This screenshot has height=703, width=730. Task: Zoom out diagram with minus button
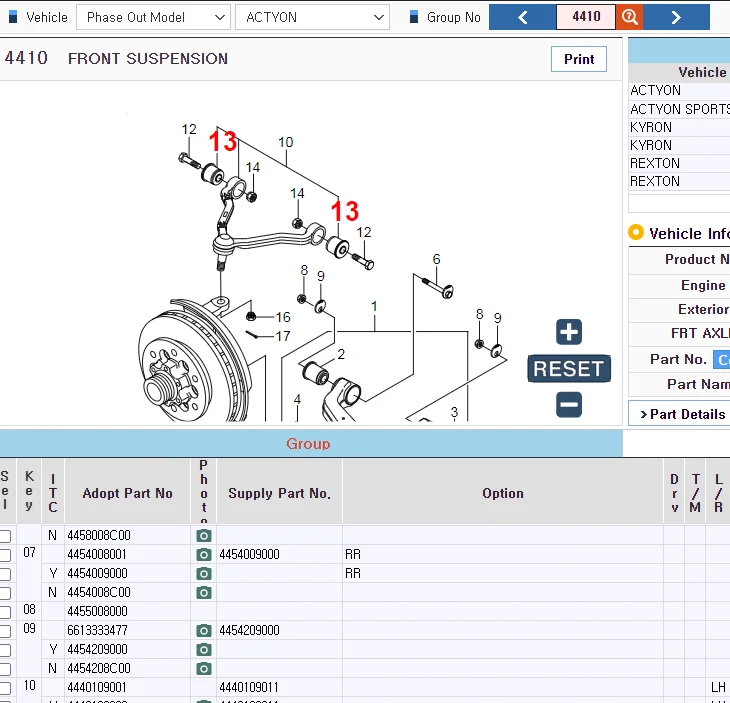569,405
